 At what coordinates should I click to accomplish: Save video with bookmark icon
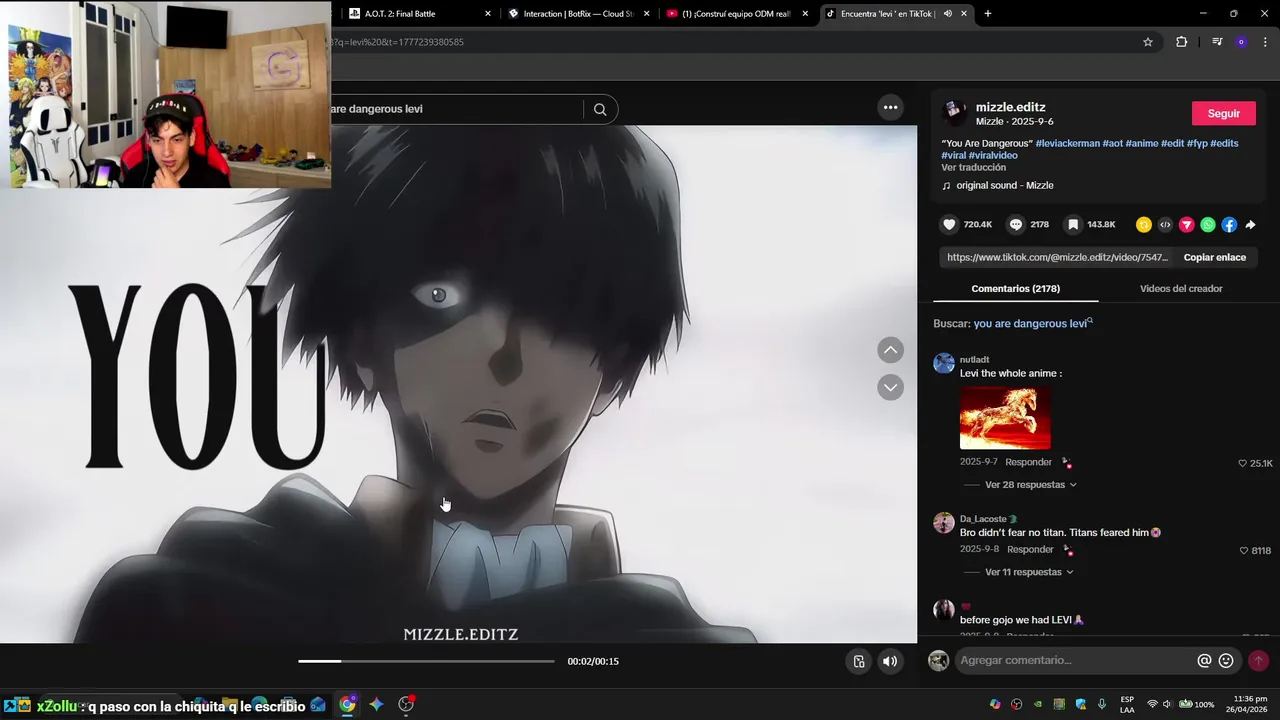pos(1072,225)
